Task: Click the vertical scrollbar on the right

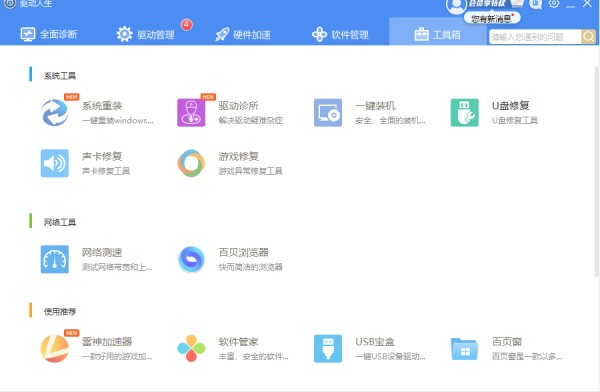Action: click(596, 171)
